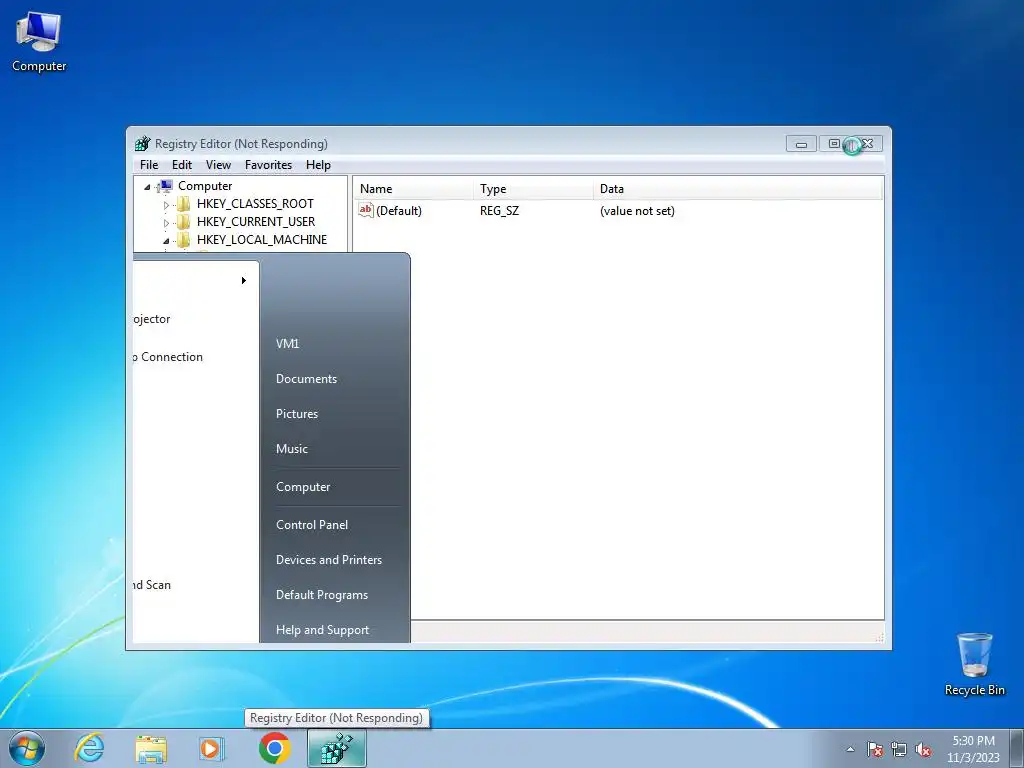Click the Registry Editor taskbar button
1024x768 pixels.
click(337, 748)
